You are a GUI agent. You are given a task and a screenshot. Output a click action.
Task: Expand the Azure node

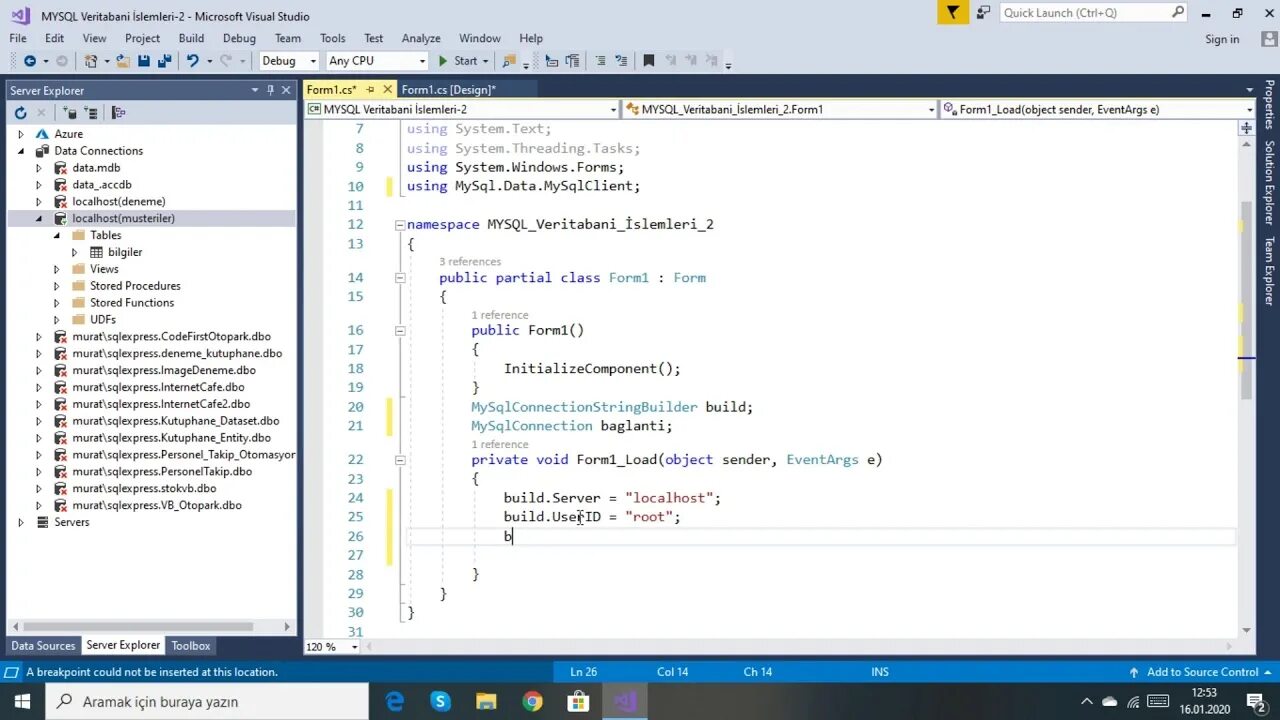(20, 134)
